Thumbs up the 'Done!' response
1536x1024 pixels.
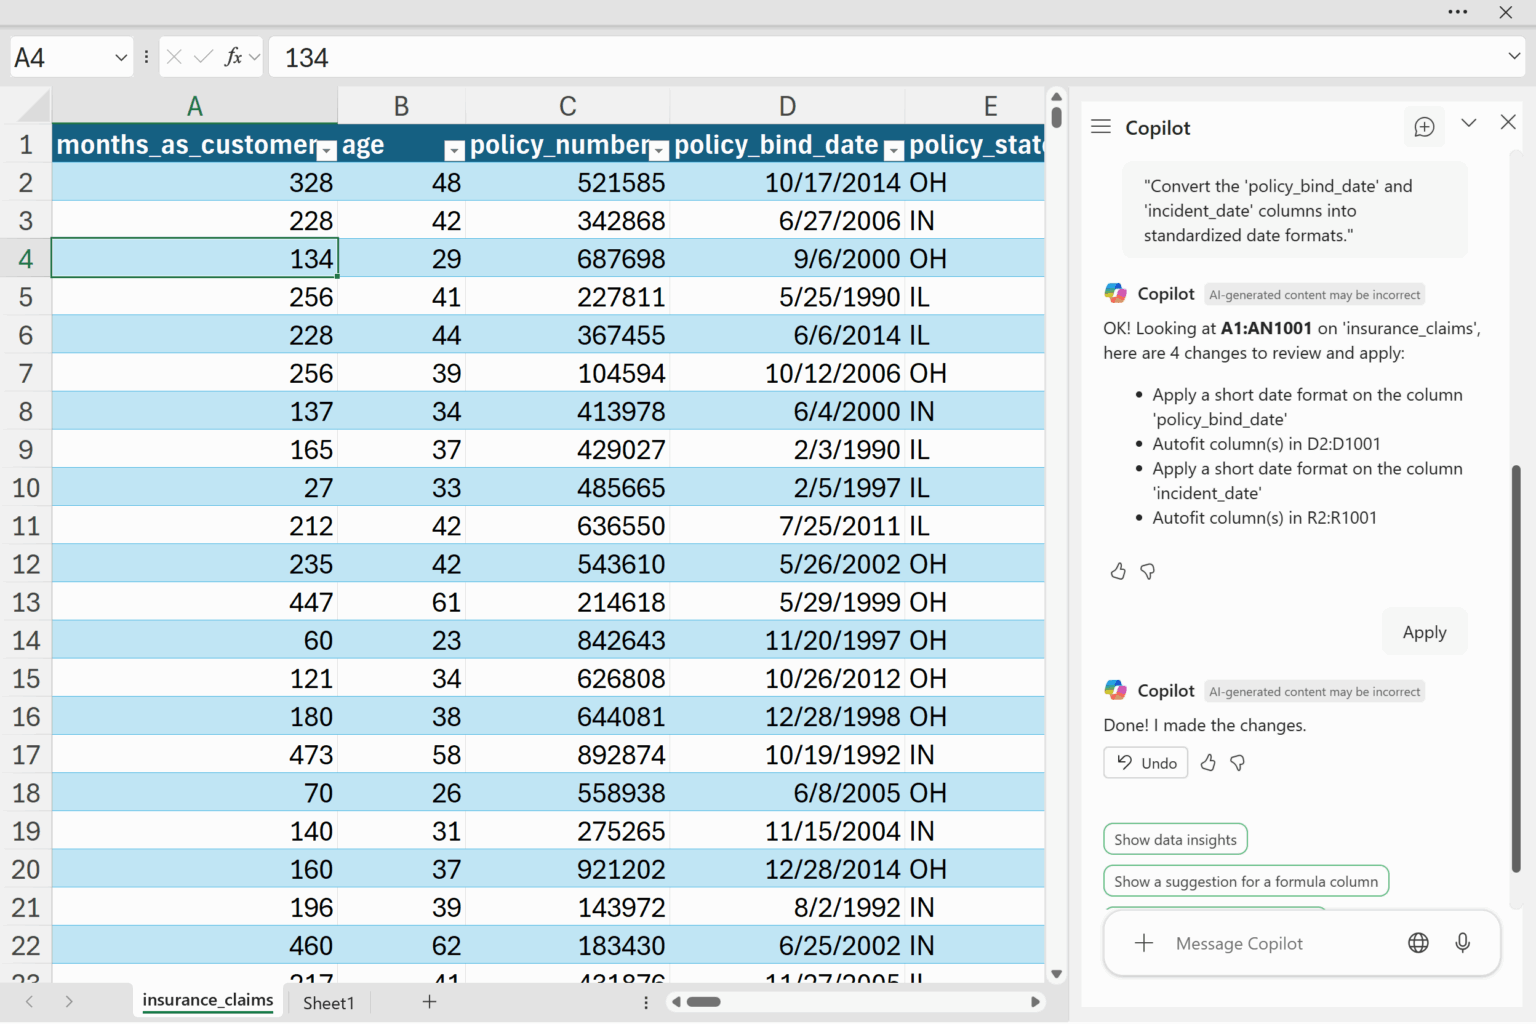1208,763
